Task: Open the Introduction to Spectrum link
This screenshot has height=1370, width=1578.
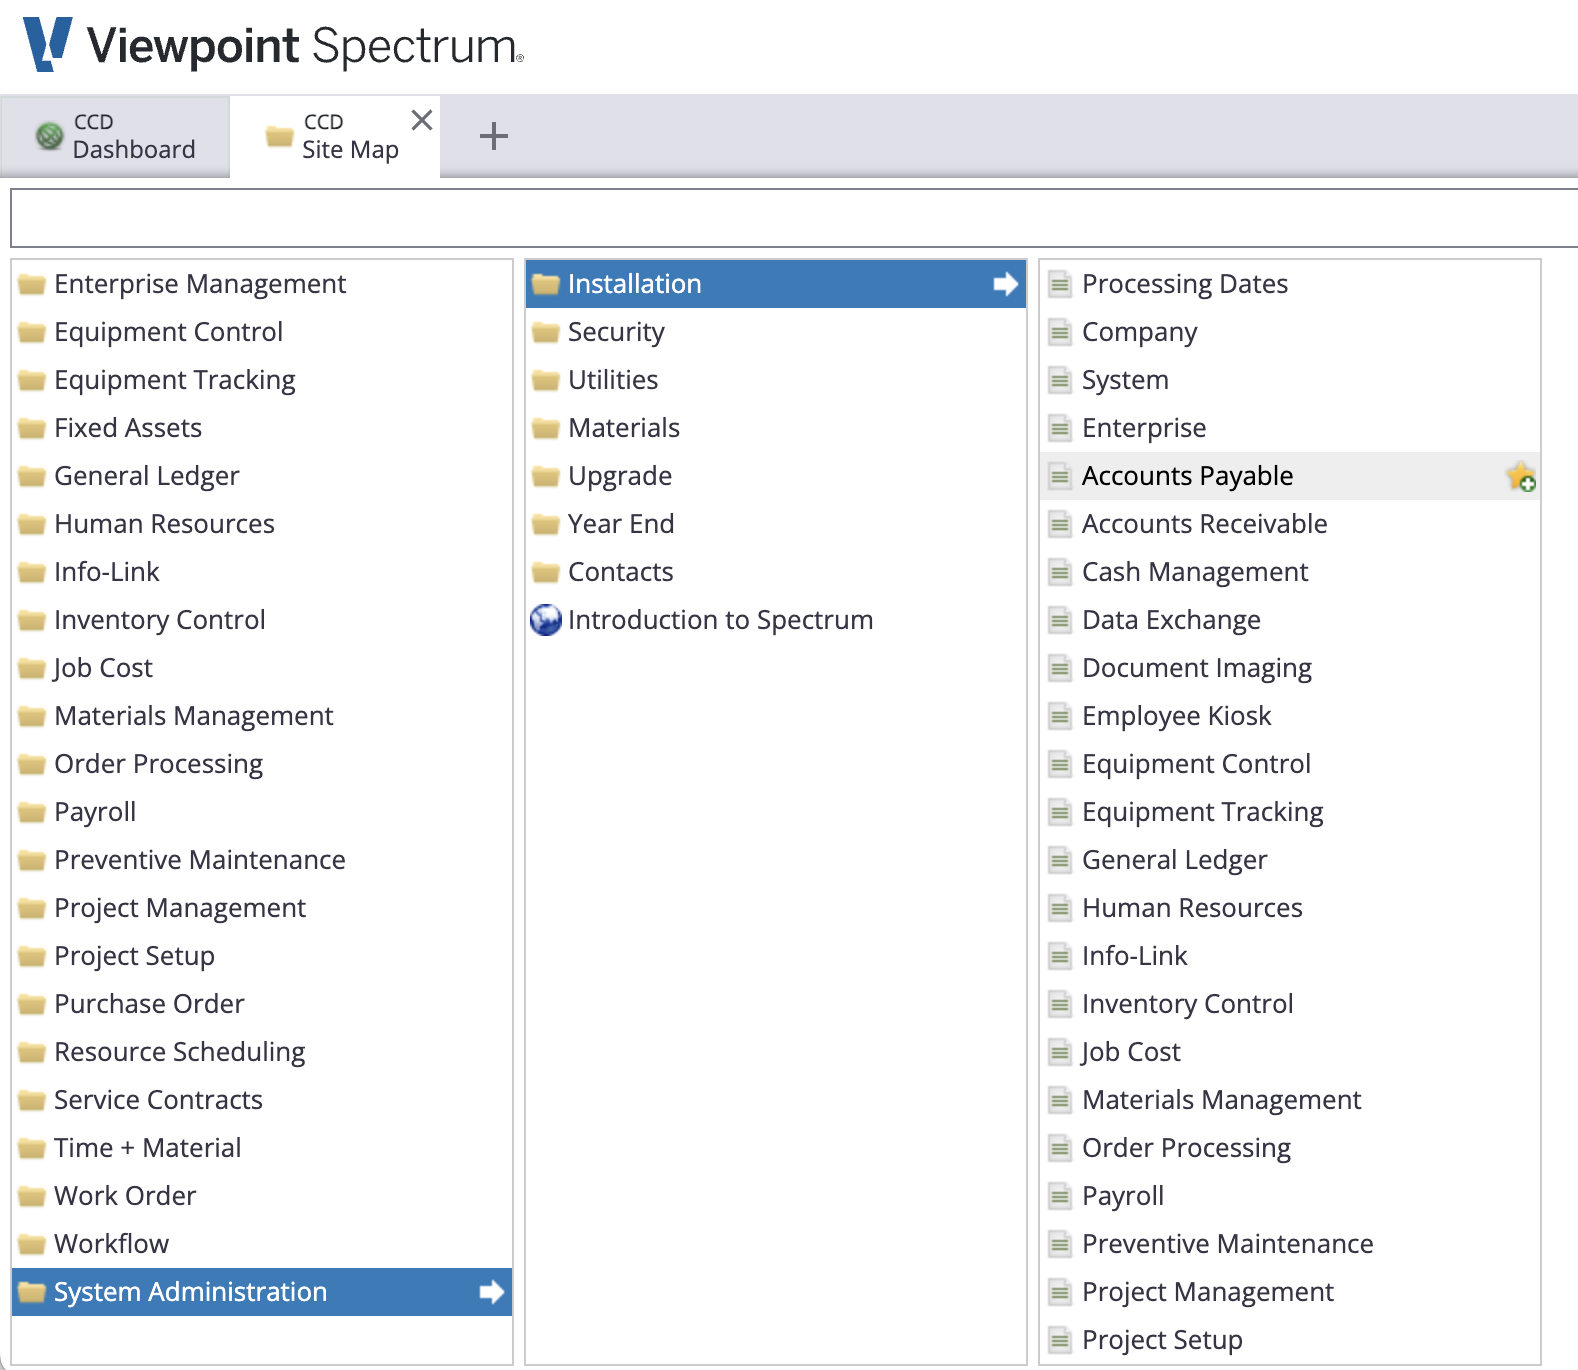Action: coord(776,620)
